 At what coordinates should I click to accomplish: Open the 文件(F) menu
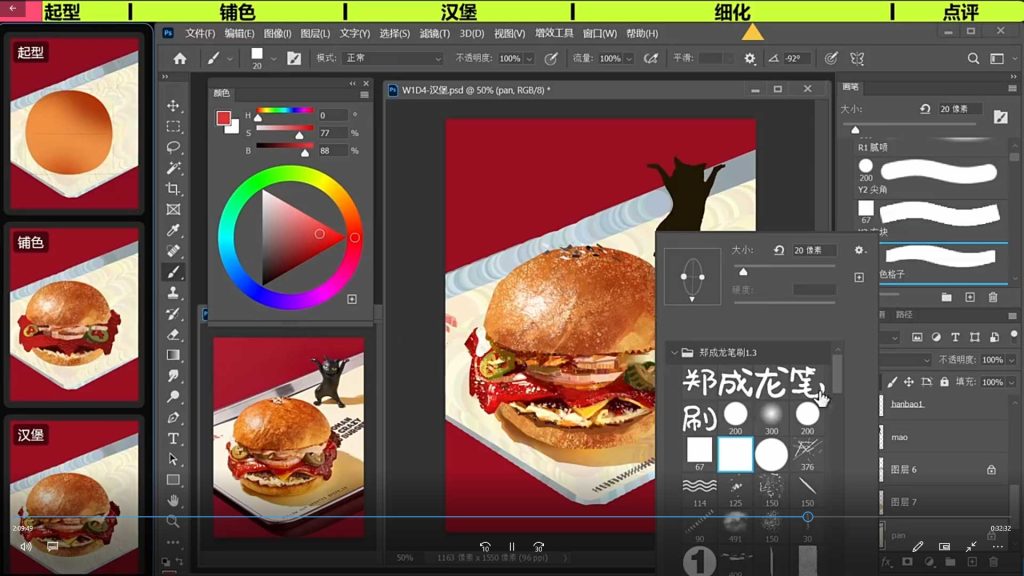click(x=200, y=33)
